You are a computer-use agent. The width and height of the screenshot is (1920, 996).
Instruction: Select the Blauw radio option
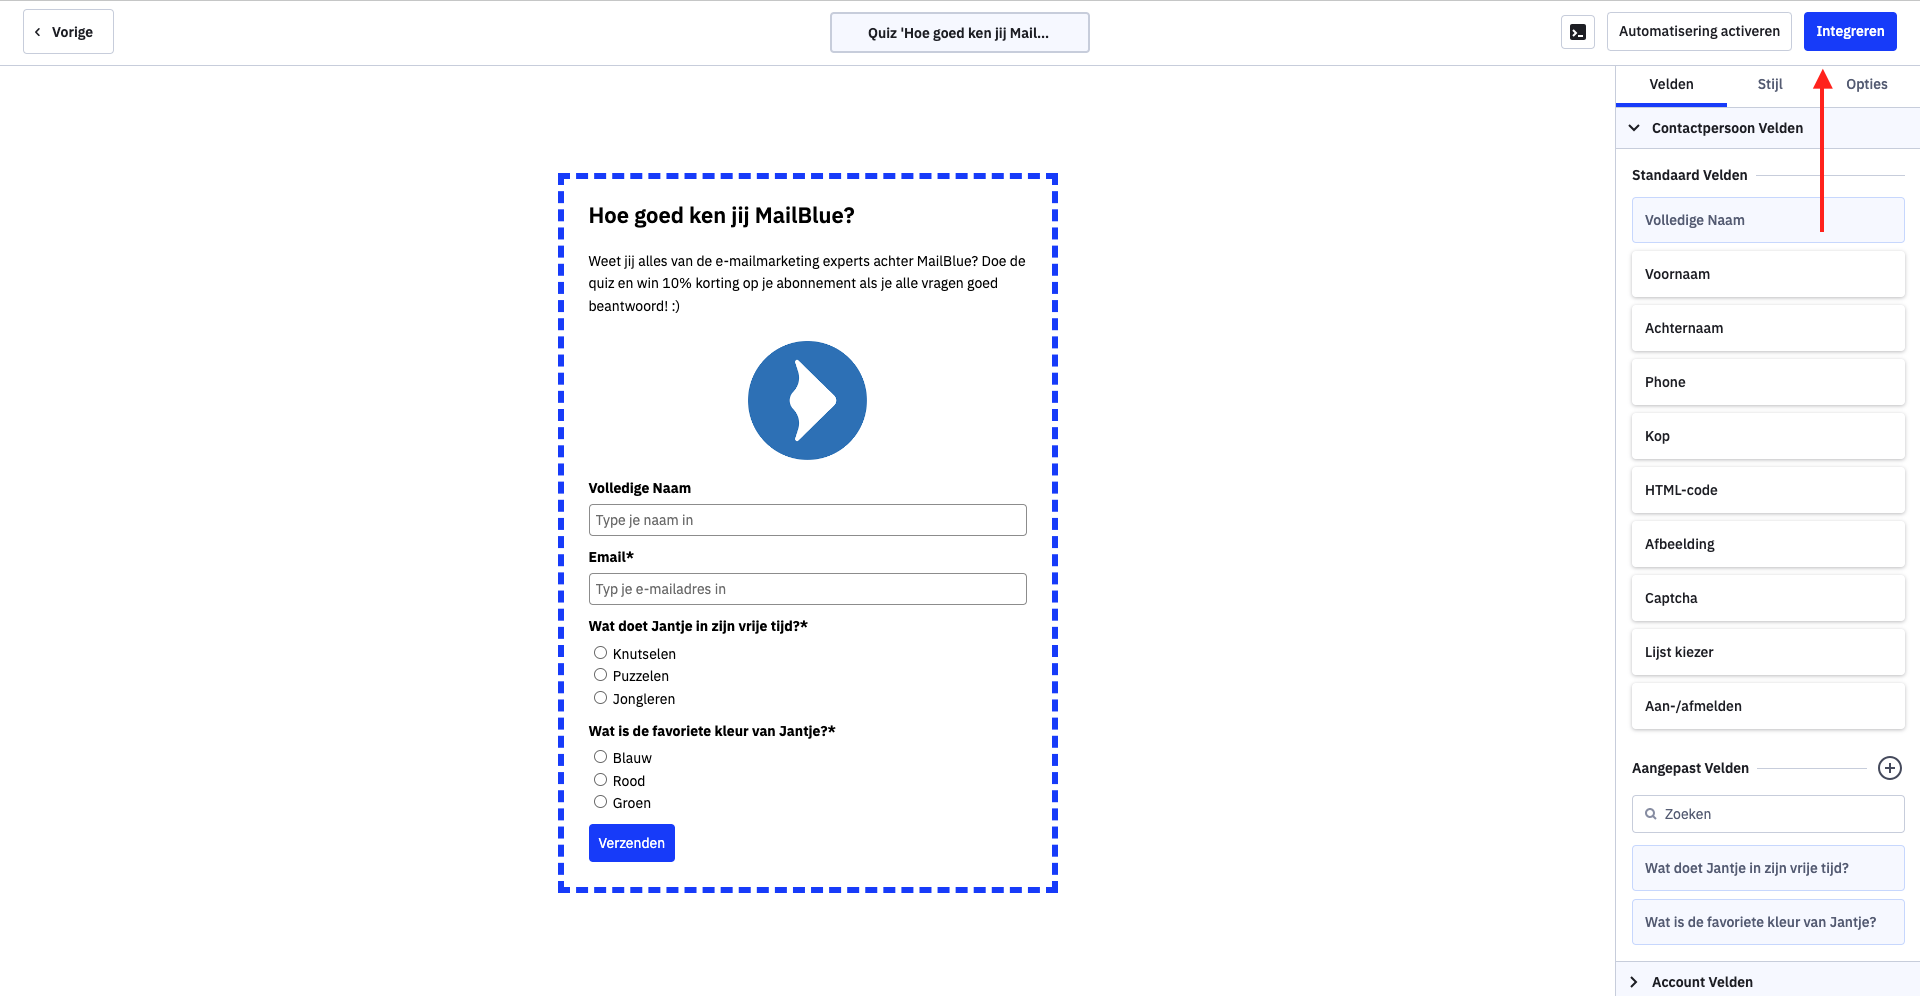600,757
